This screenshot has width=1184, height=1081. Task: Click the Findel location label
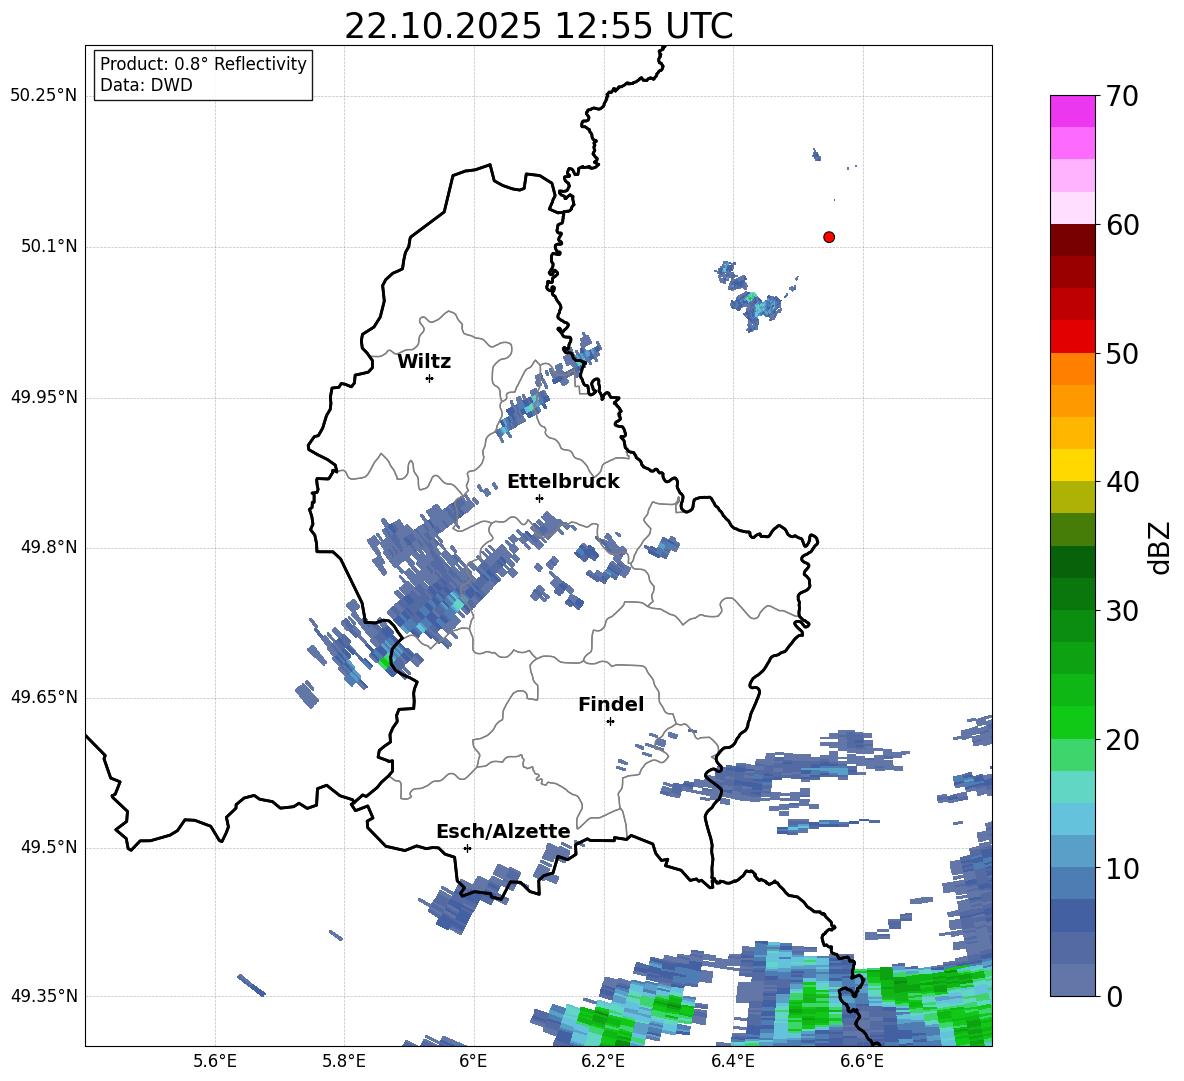point(611,704)
